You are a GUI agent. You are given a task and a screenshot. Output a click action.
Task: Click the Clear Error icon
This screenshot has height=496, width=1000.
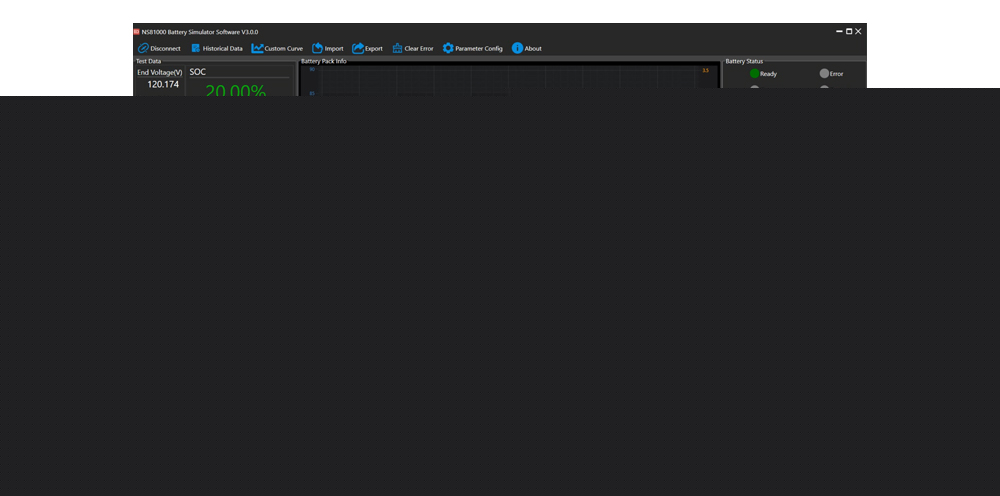point(397,48)
